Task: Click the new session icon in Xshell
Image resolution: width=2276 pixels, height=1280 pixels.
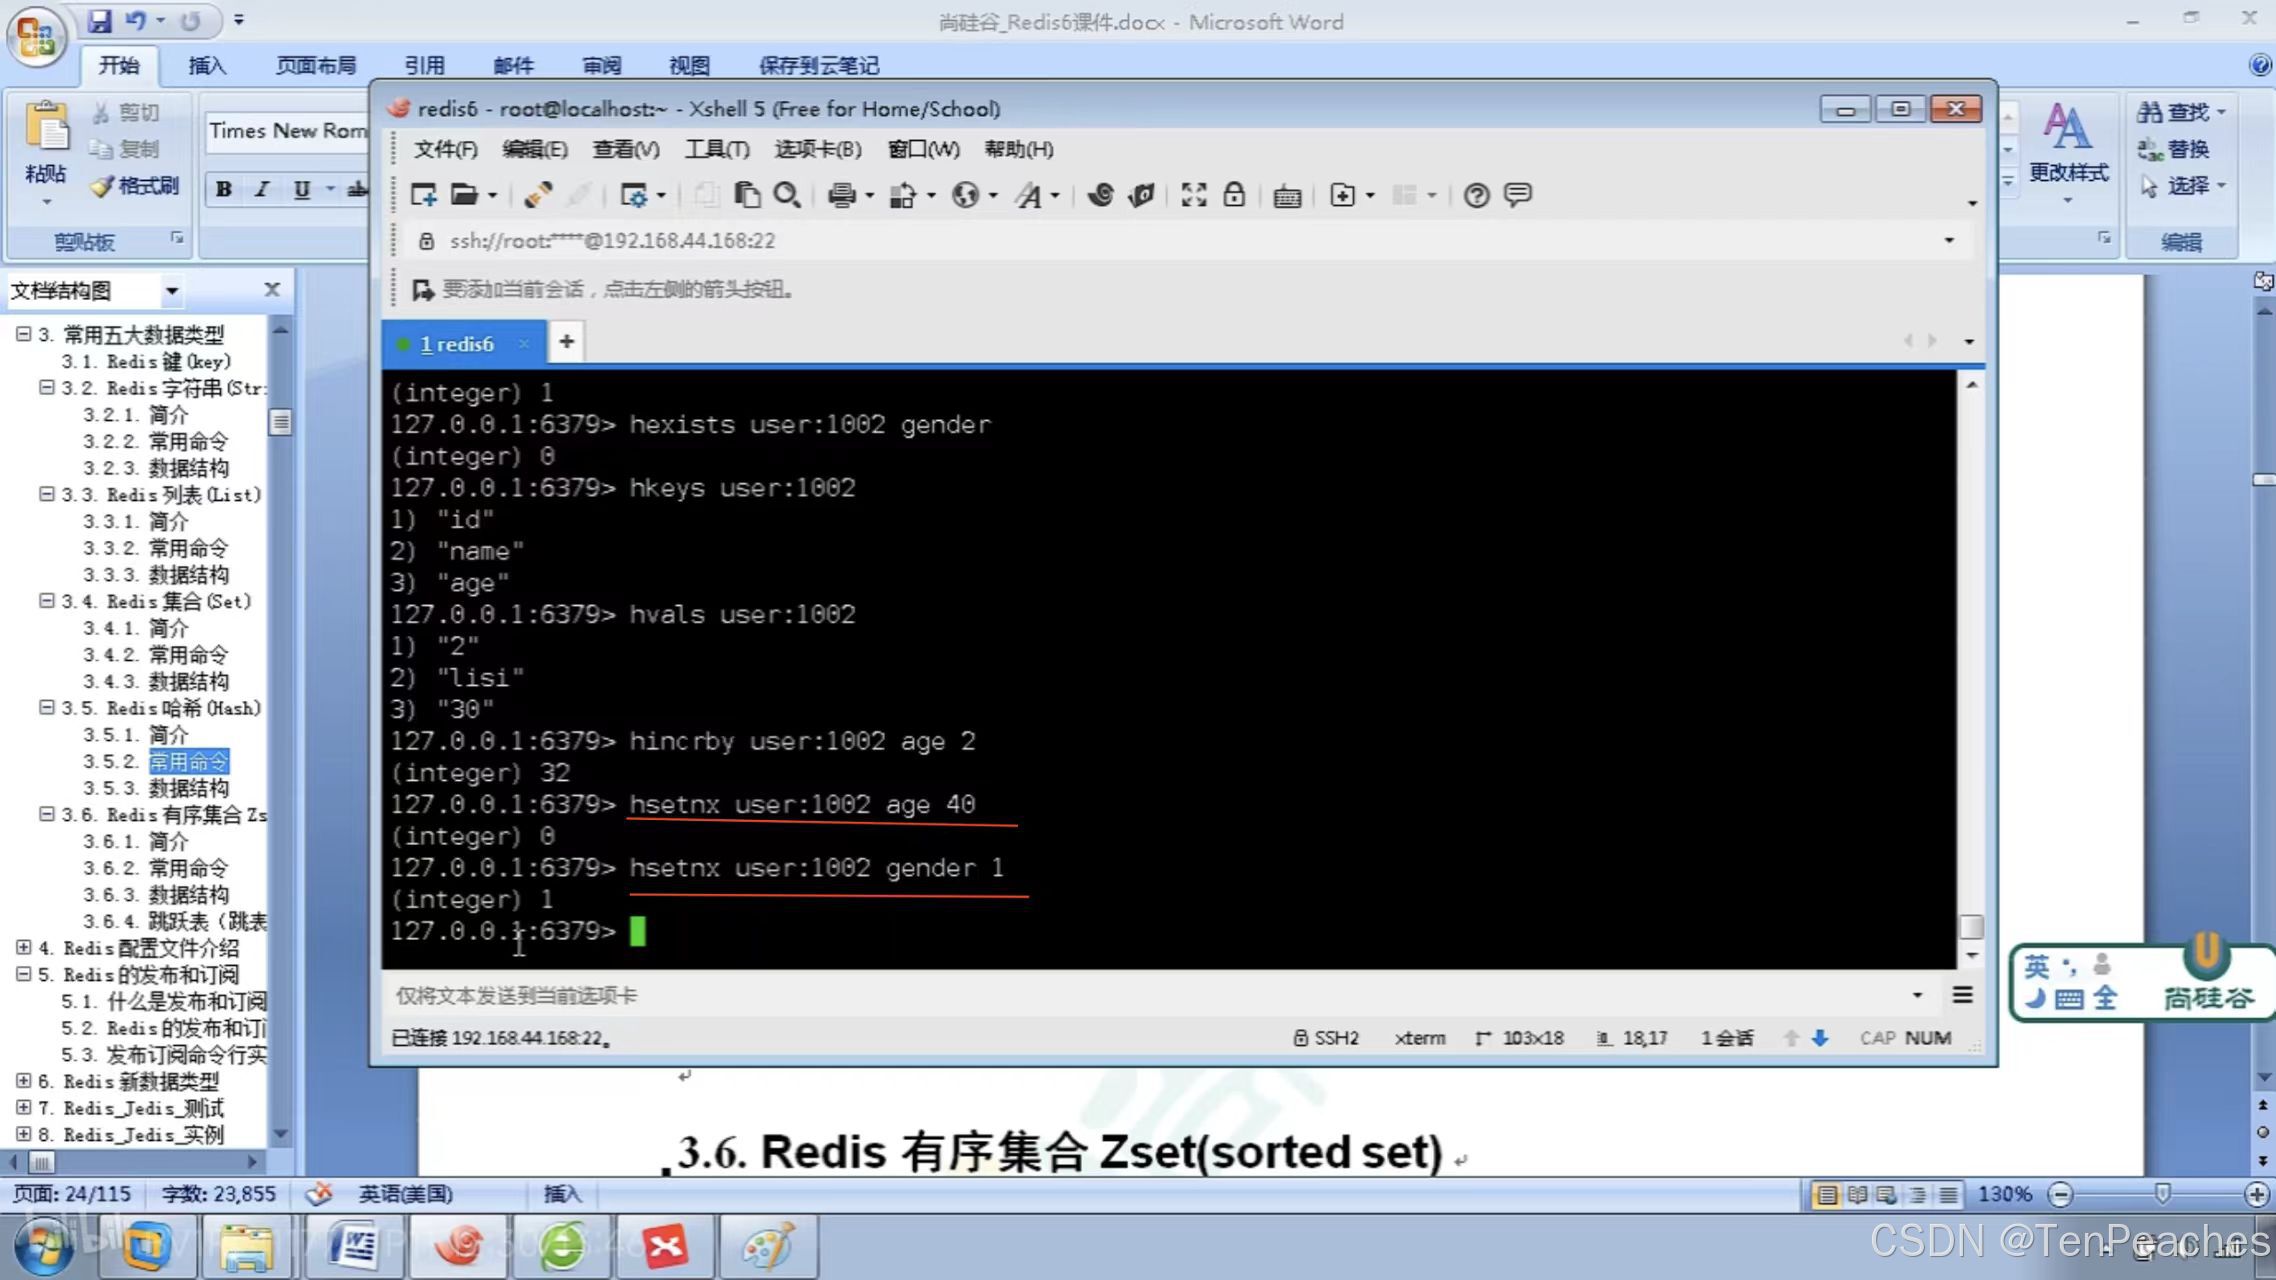Action: [423, 195]
